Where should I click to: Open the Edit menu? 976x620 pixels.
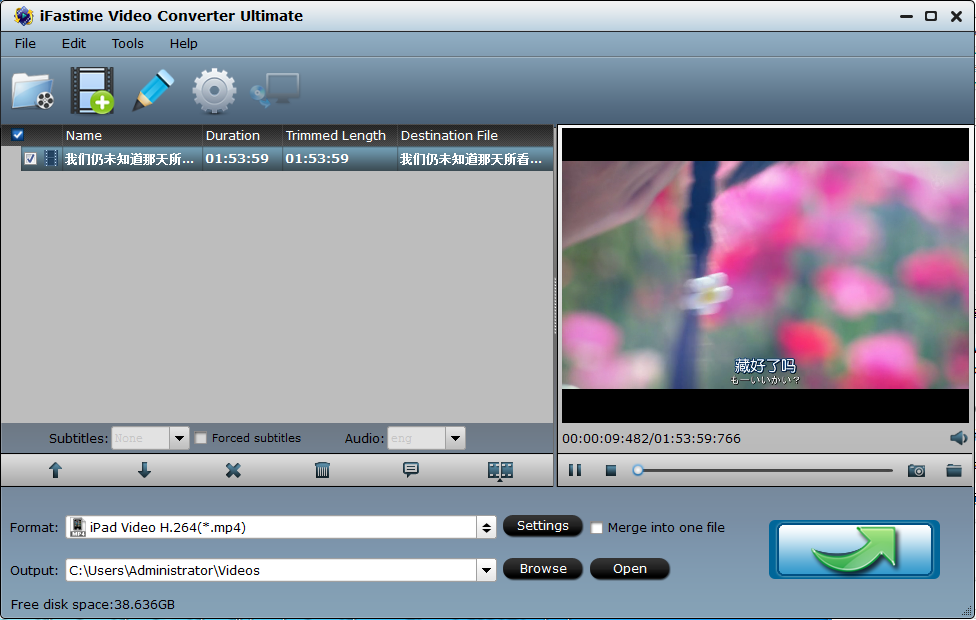[74, 43]
